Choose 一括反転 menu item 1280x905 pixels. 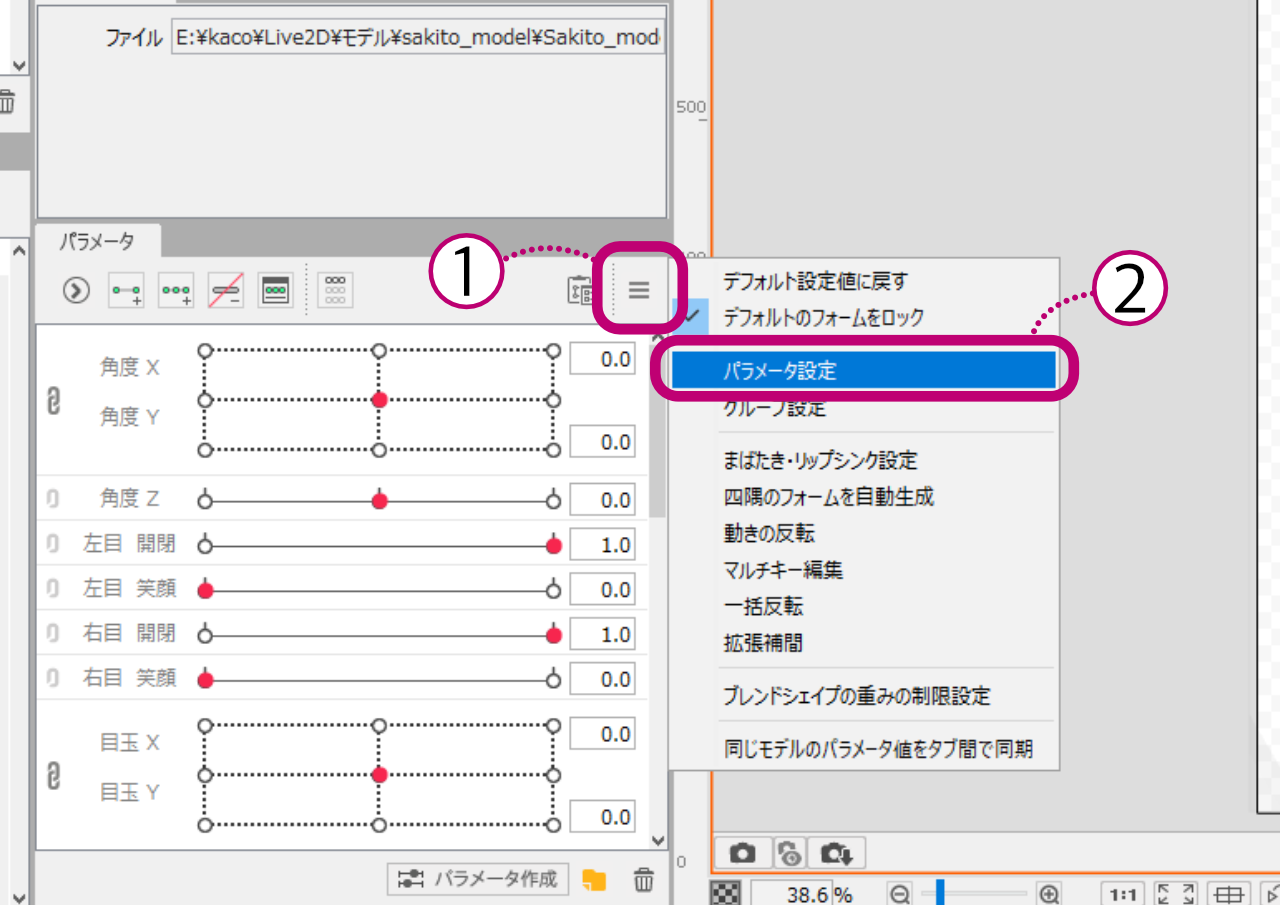click(x=864, y=606)
